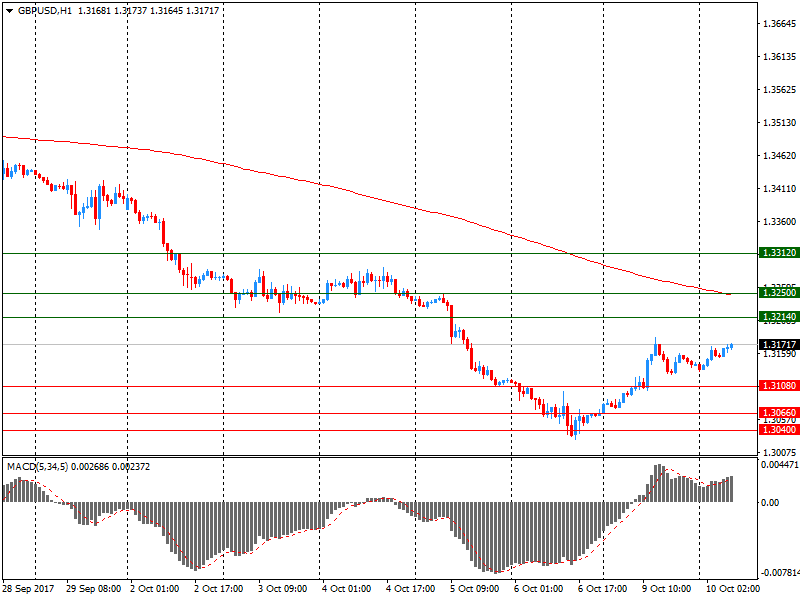Screen dimensions: 800x600
Task: Select the 1.33120 green level label
Action: (779, 253)
